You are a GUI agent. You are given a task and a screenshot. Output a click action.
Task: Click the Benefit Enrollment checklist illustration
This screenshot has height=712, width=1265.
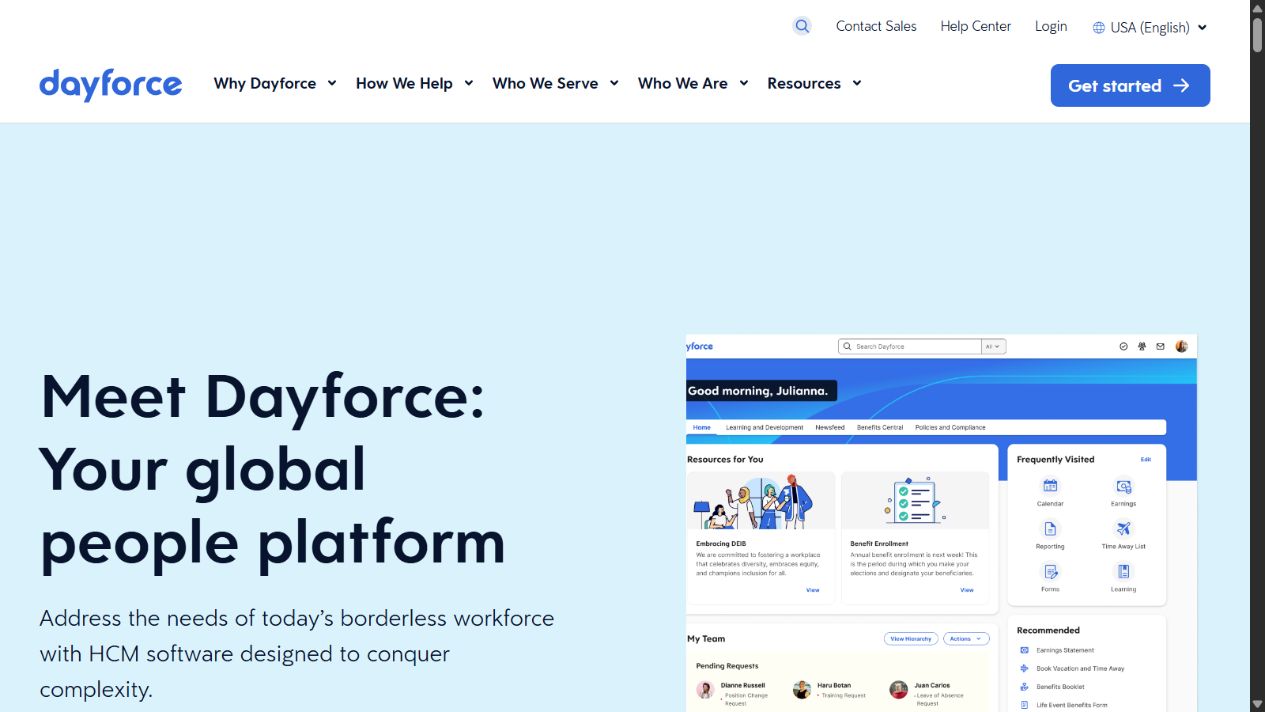click(915, 501)
